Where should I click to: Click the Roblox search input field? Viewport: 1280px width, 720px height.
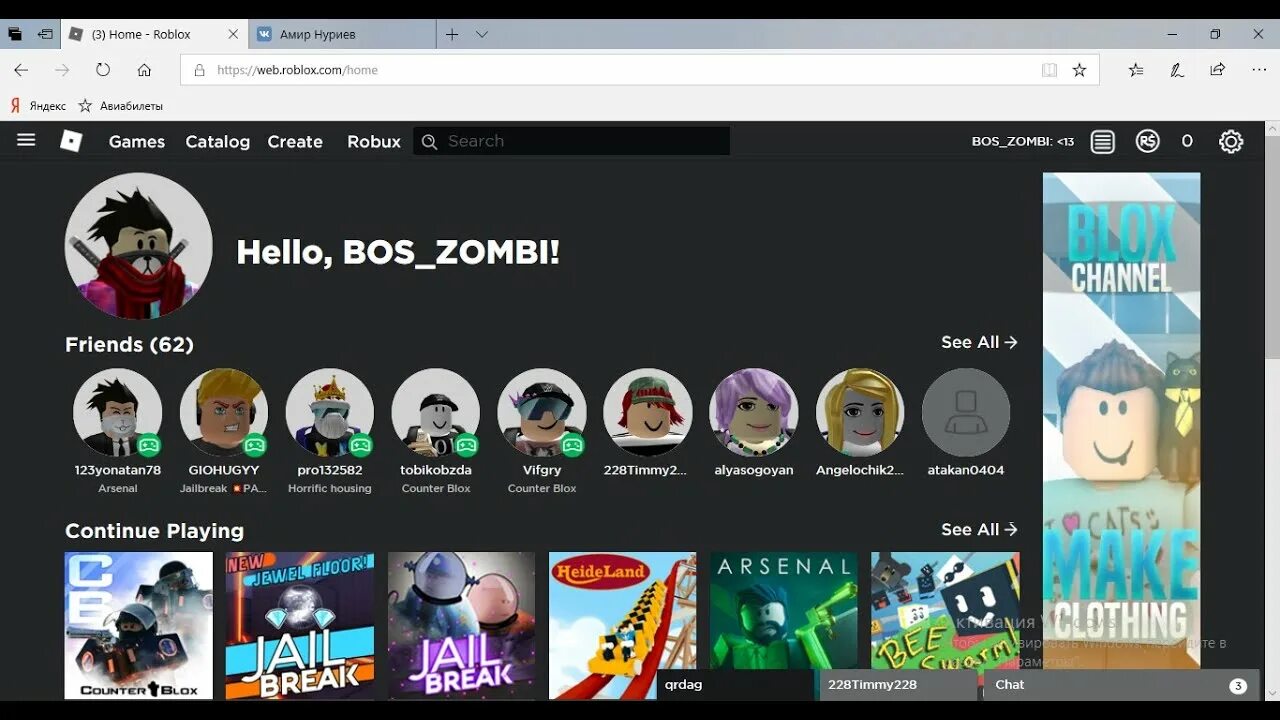[572, 141]
